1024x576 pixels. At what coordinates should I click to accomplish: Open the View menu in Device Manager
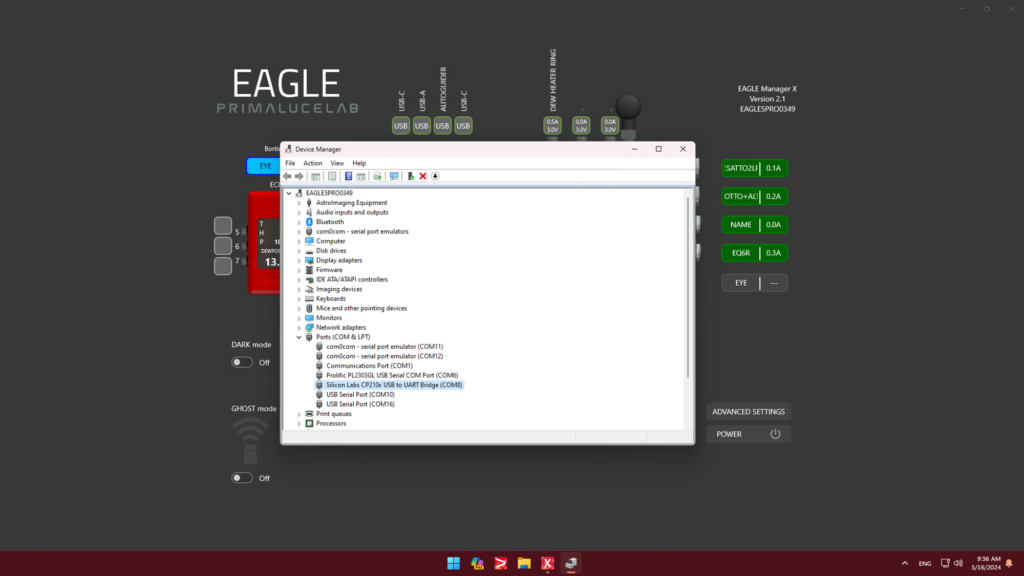click(336, 162)
